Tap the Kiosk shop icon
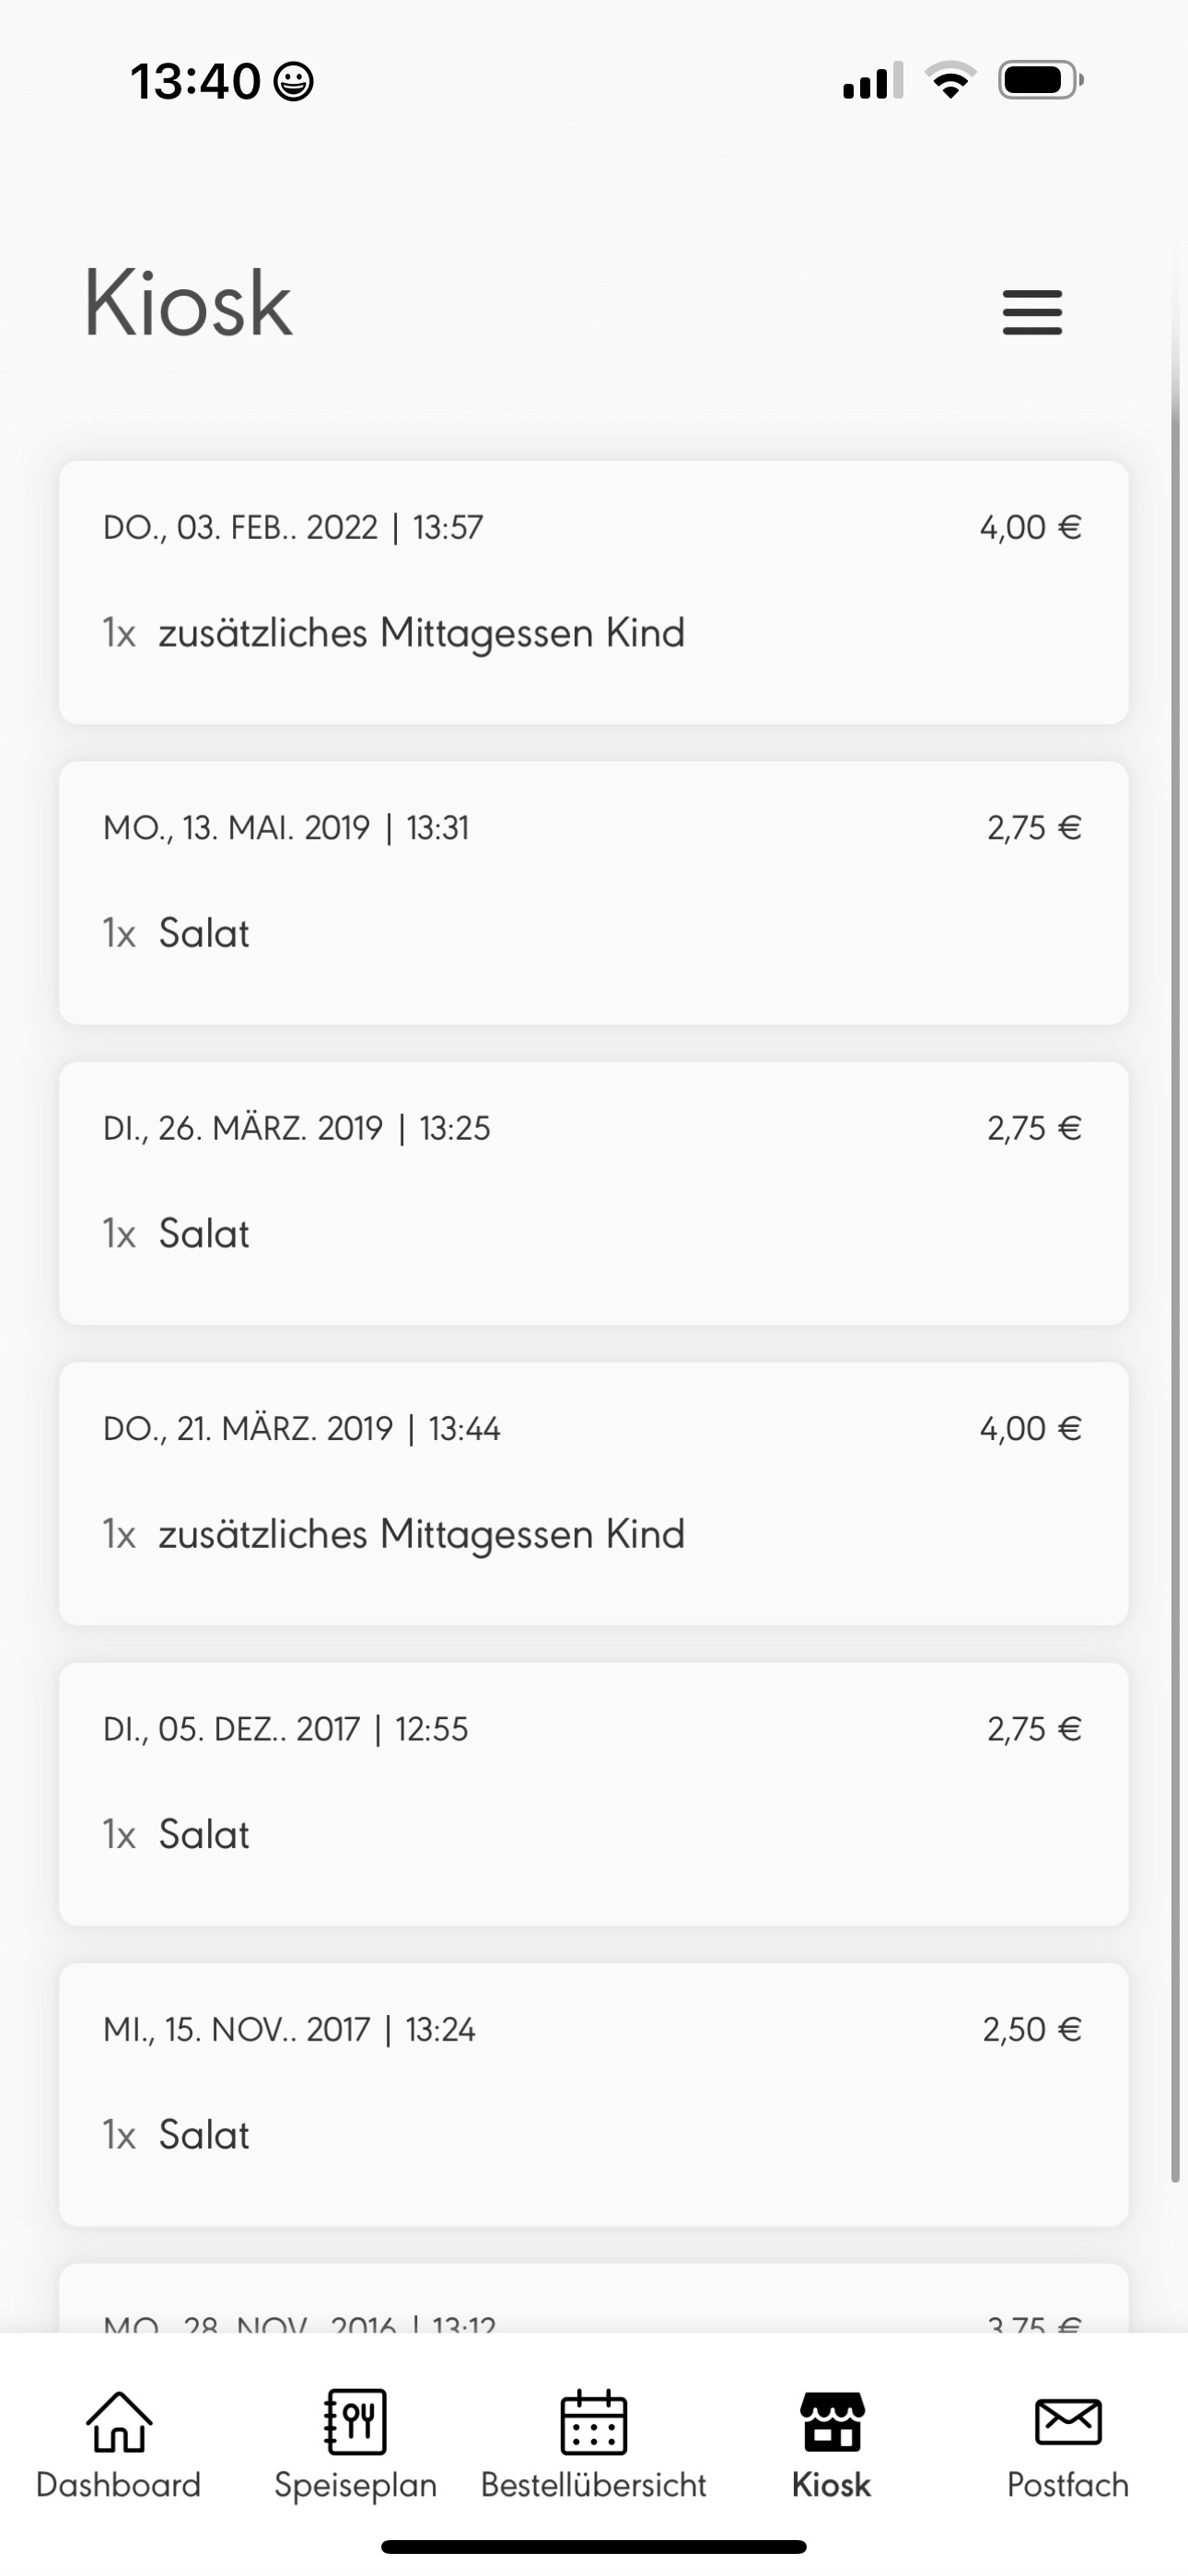 832,2421
